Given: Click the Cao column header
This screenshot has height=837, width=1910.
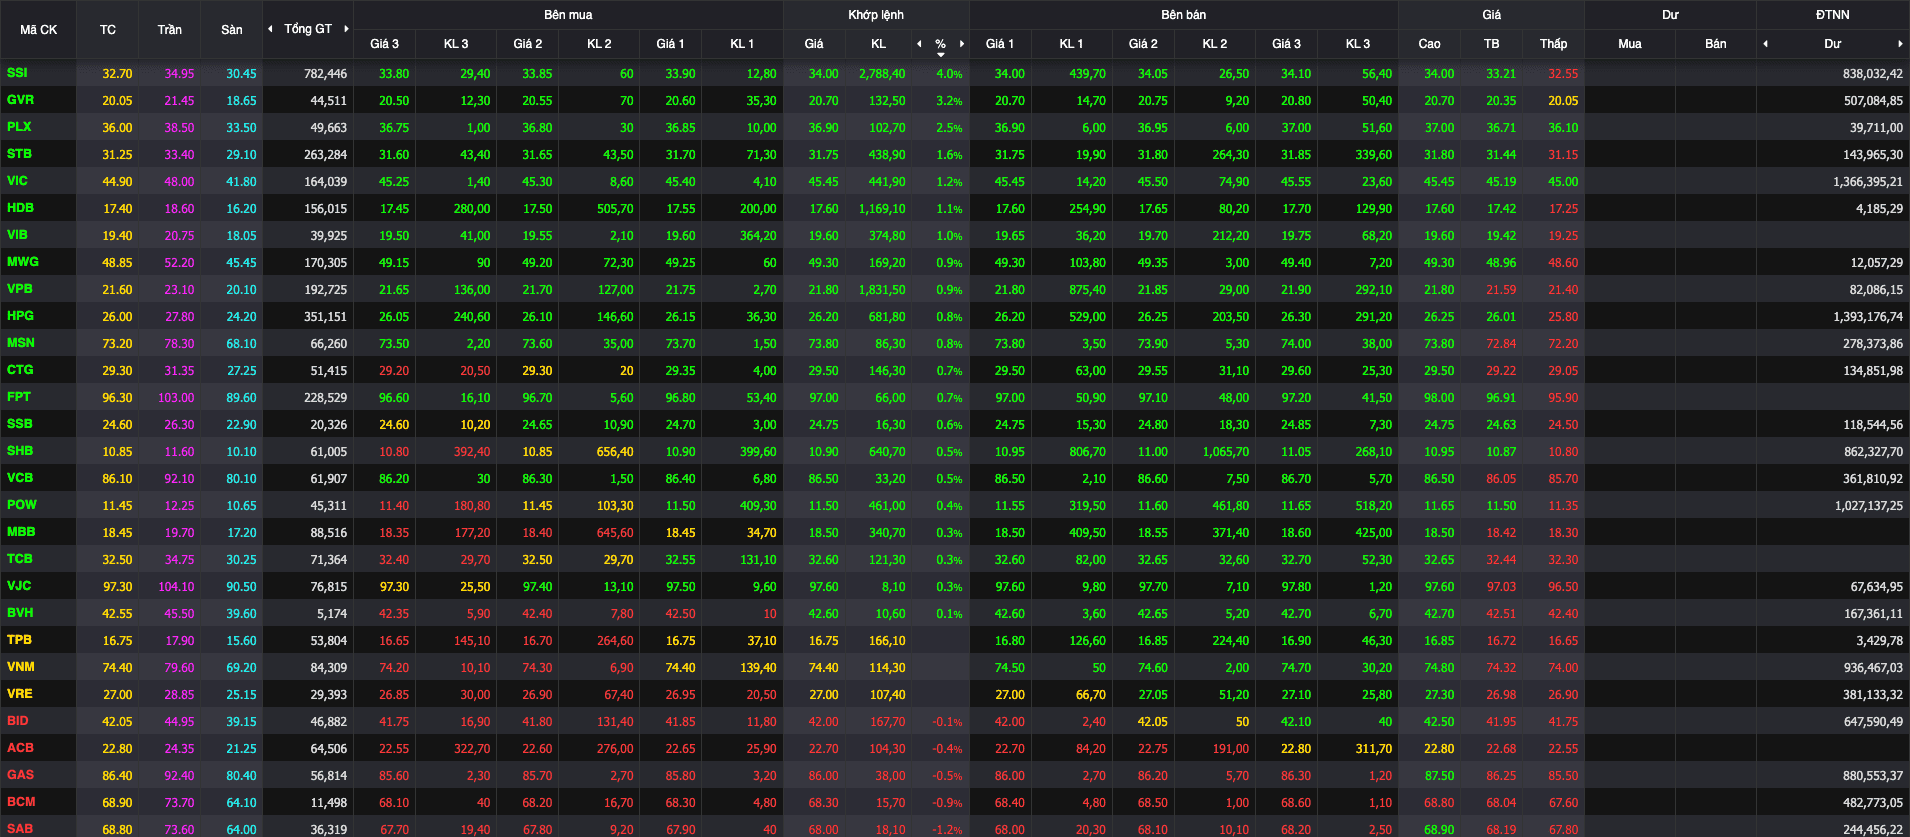Looking at the screenshot, I should coord(1429,44).
